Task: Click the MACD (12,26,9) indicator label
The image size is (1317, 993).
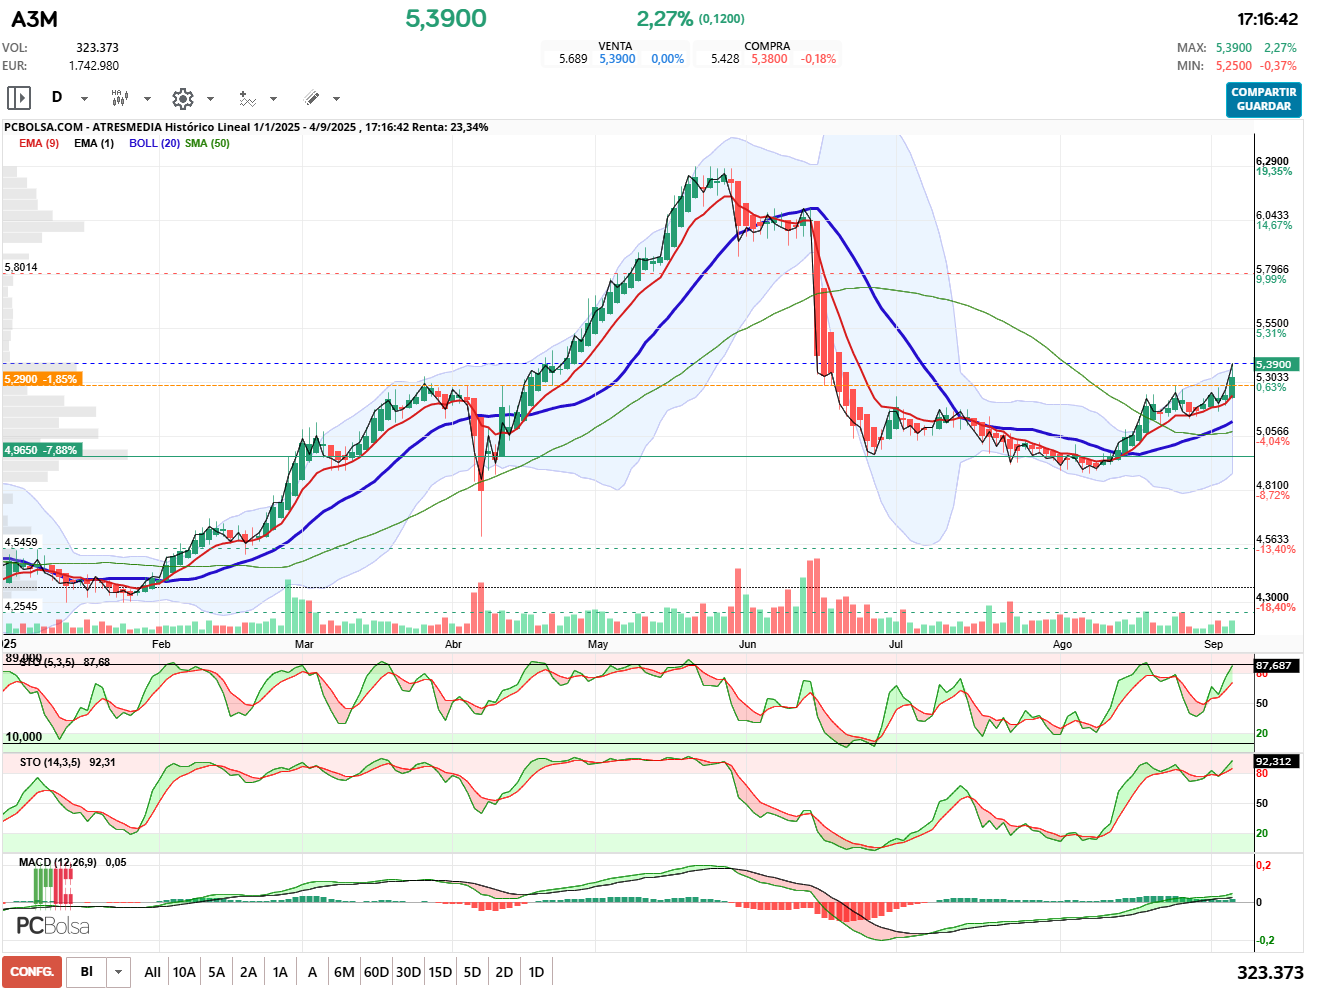Action: pos(58,862)
